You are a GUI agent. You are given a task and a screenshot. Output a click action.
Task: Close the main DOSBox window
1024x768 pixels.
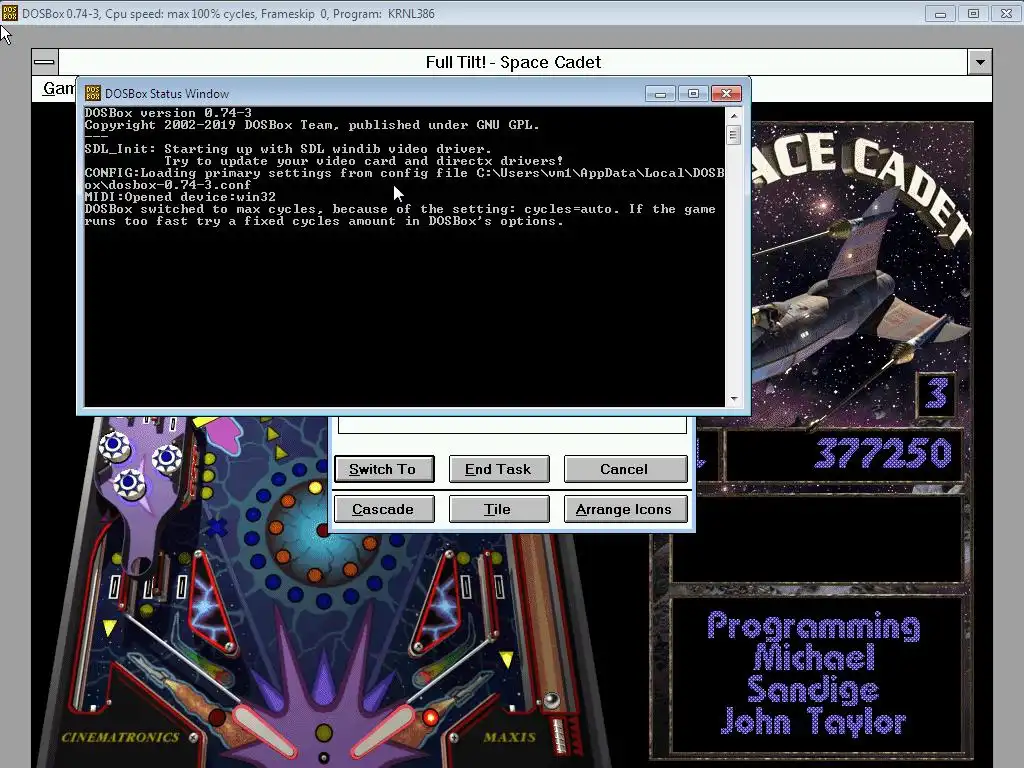1006,14
